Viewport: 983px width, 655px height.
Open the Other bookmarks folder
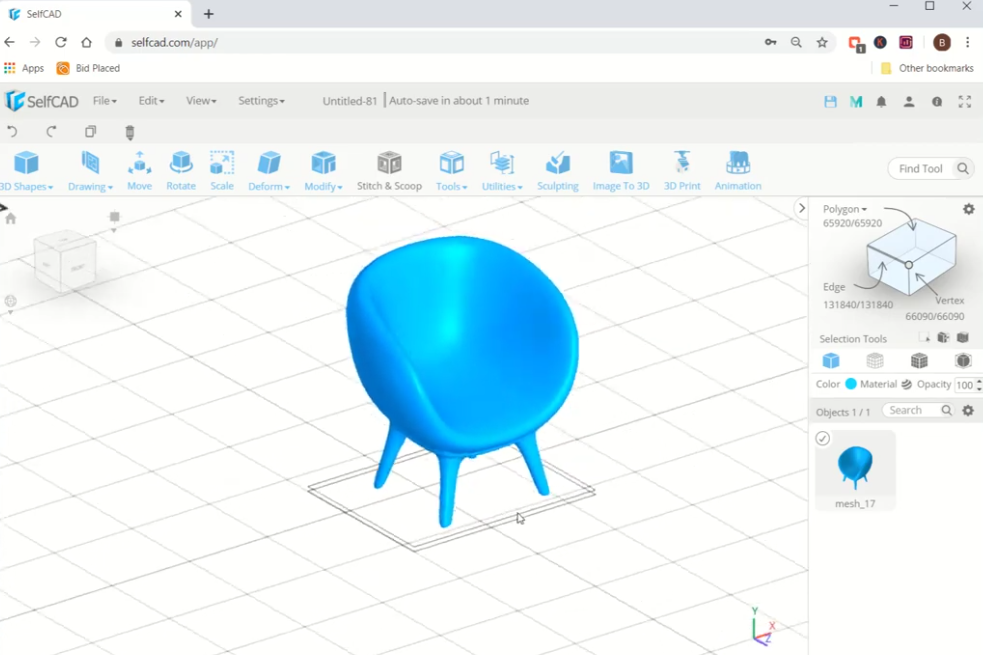[927, 68]
